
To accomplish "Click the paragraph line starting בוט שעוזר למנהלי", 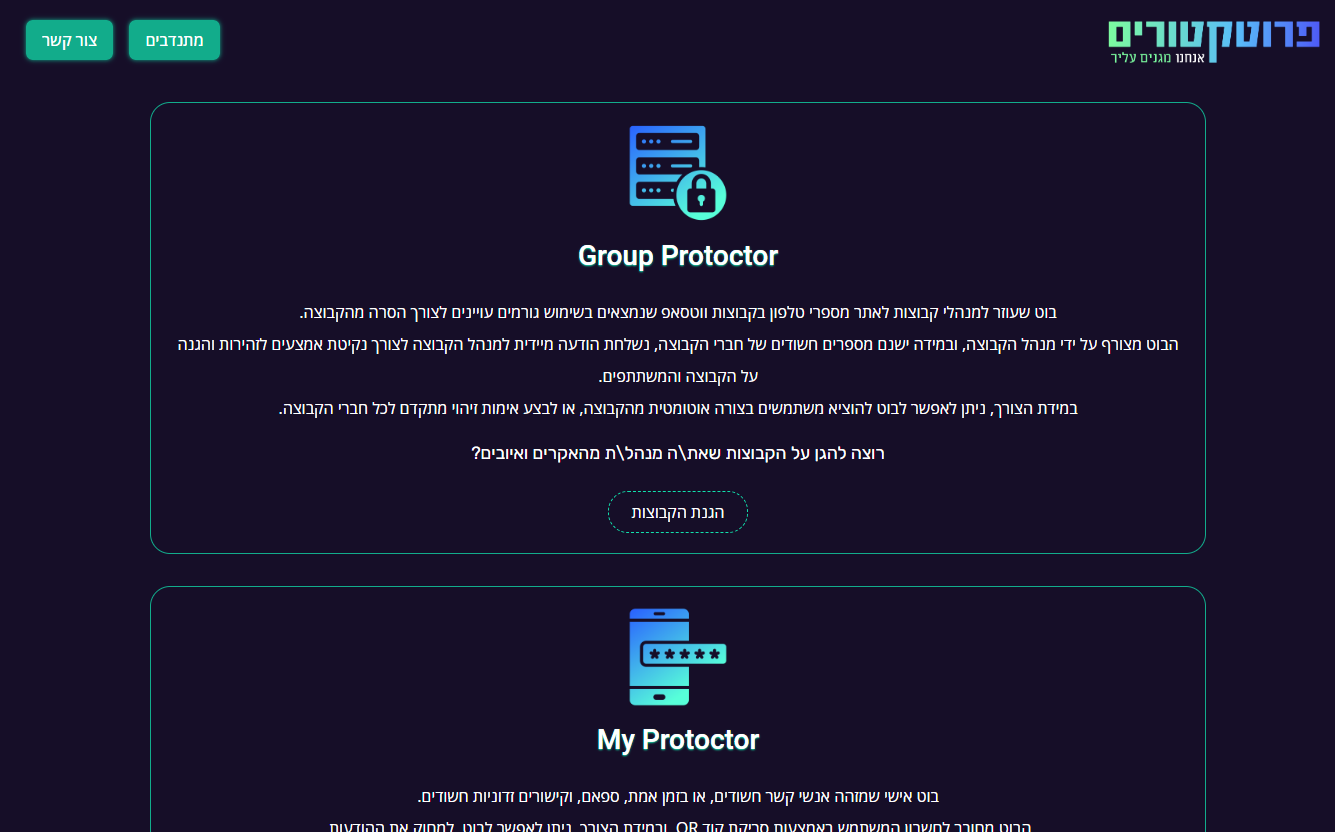I will pos(678,312).
